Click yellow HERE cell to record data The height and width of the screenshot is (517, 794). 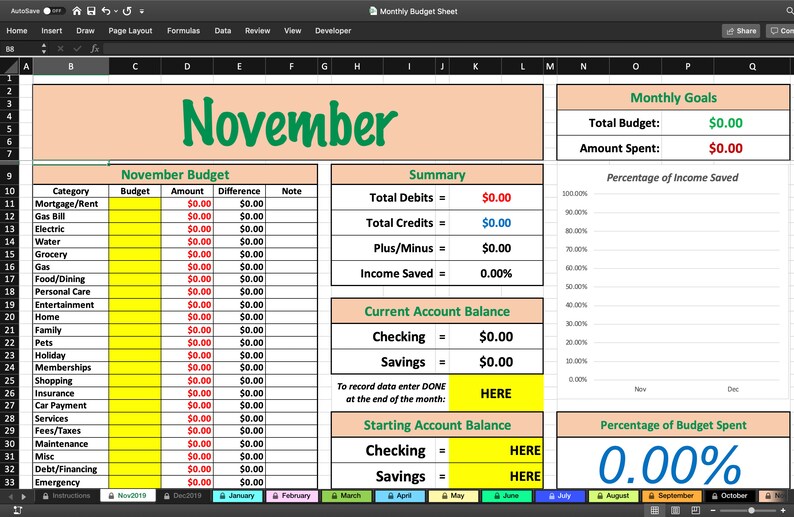496,393
